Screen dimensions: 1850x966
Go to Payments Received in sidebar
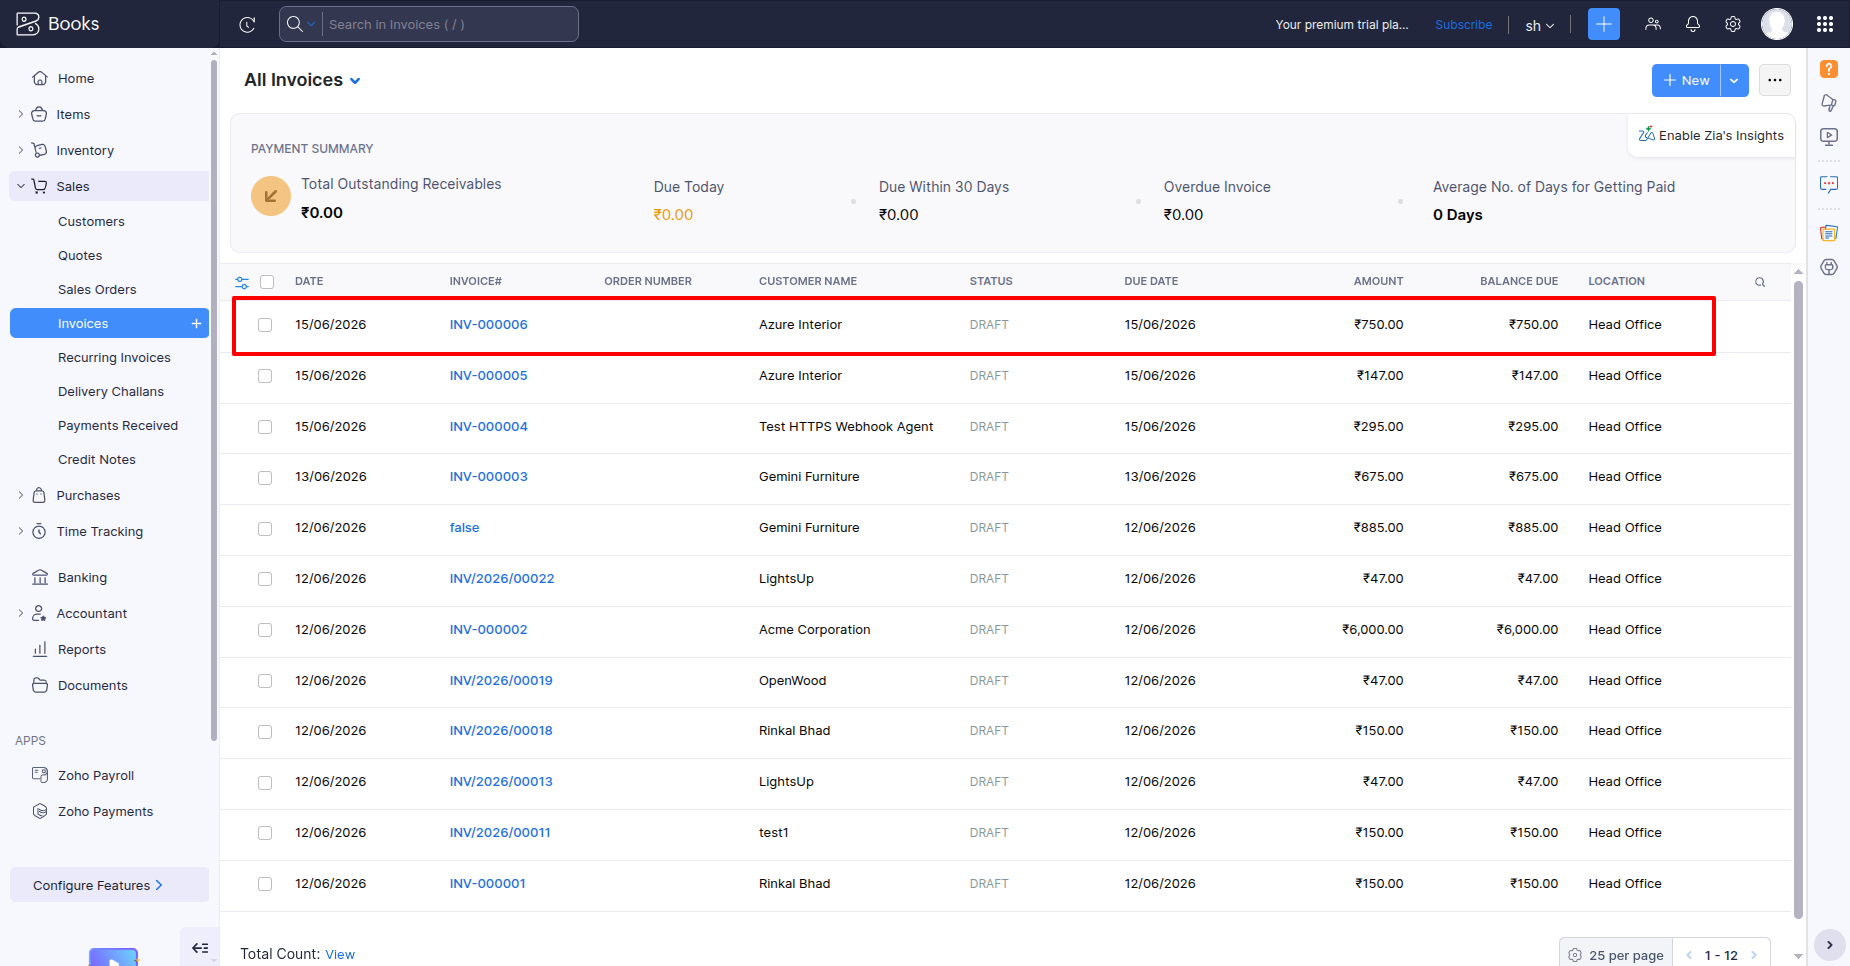click(118, 426)
